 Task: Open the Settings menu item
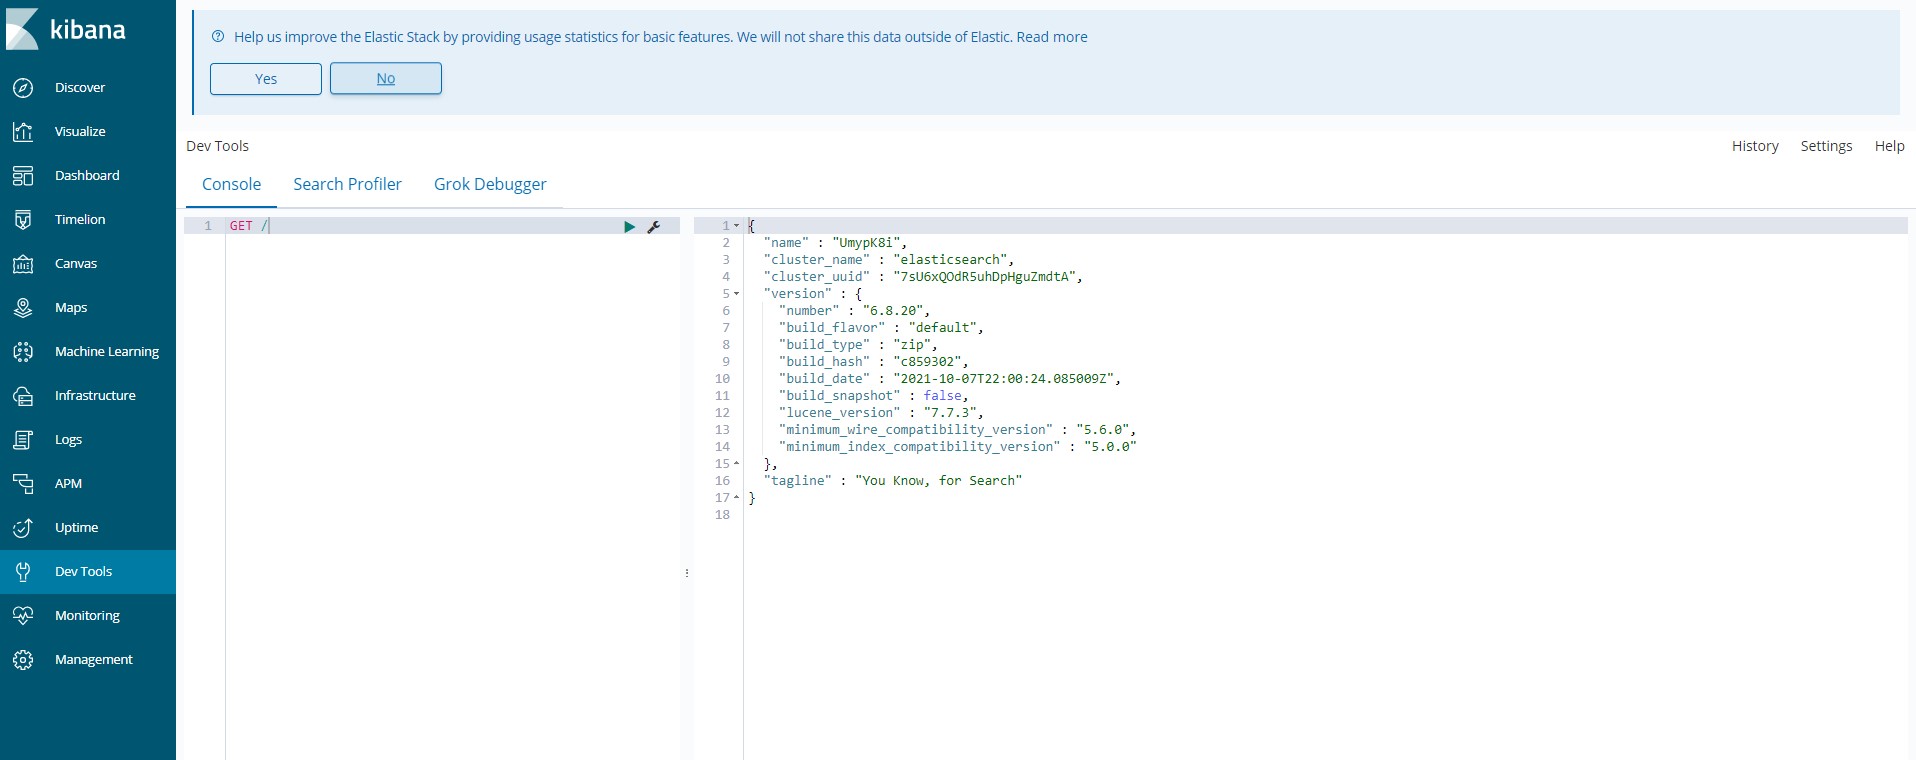[1826, 146]
